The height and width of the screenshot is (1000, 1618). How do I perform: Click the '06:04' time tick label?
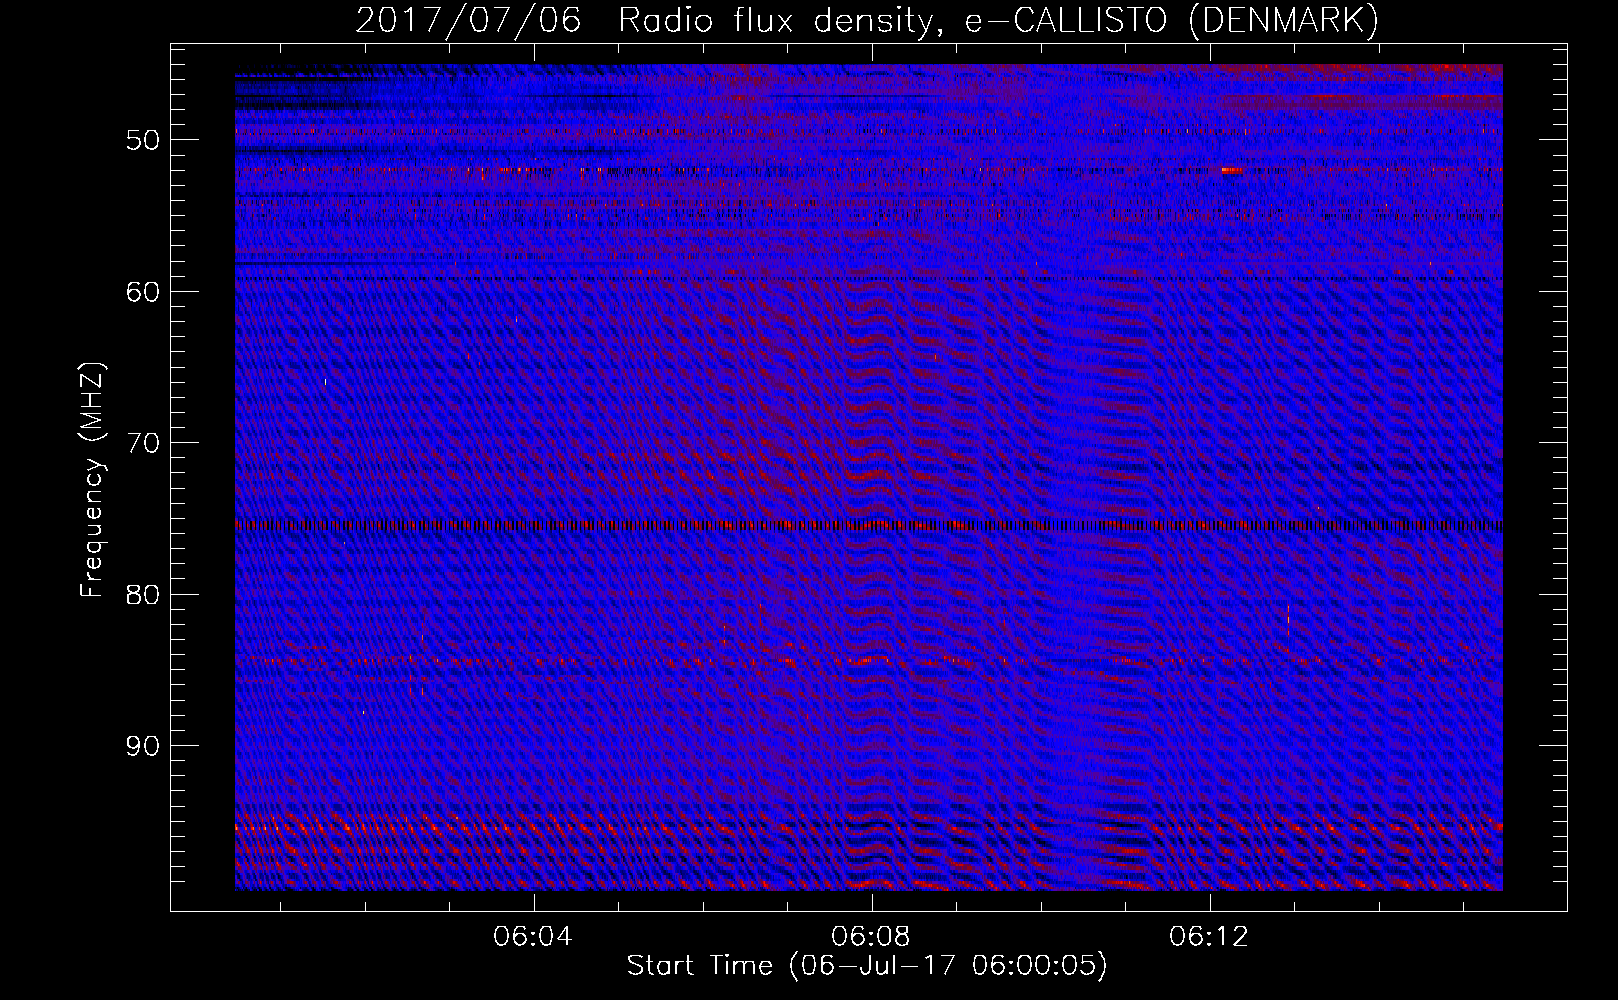533,937
